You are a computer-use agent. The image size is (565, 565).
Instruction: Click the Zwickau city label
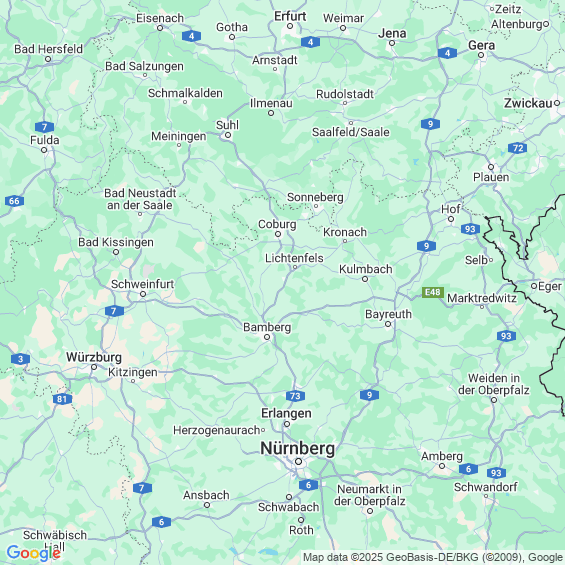pos(528,103)
